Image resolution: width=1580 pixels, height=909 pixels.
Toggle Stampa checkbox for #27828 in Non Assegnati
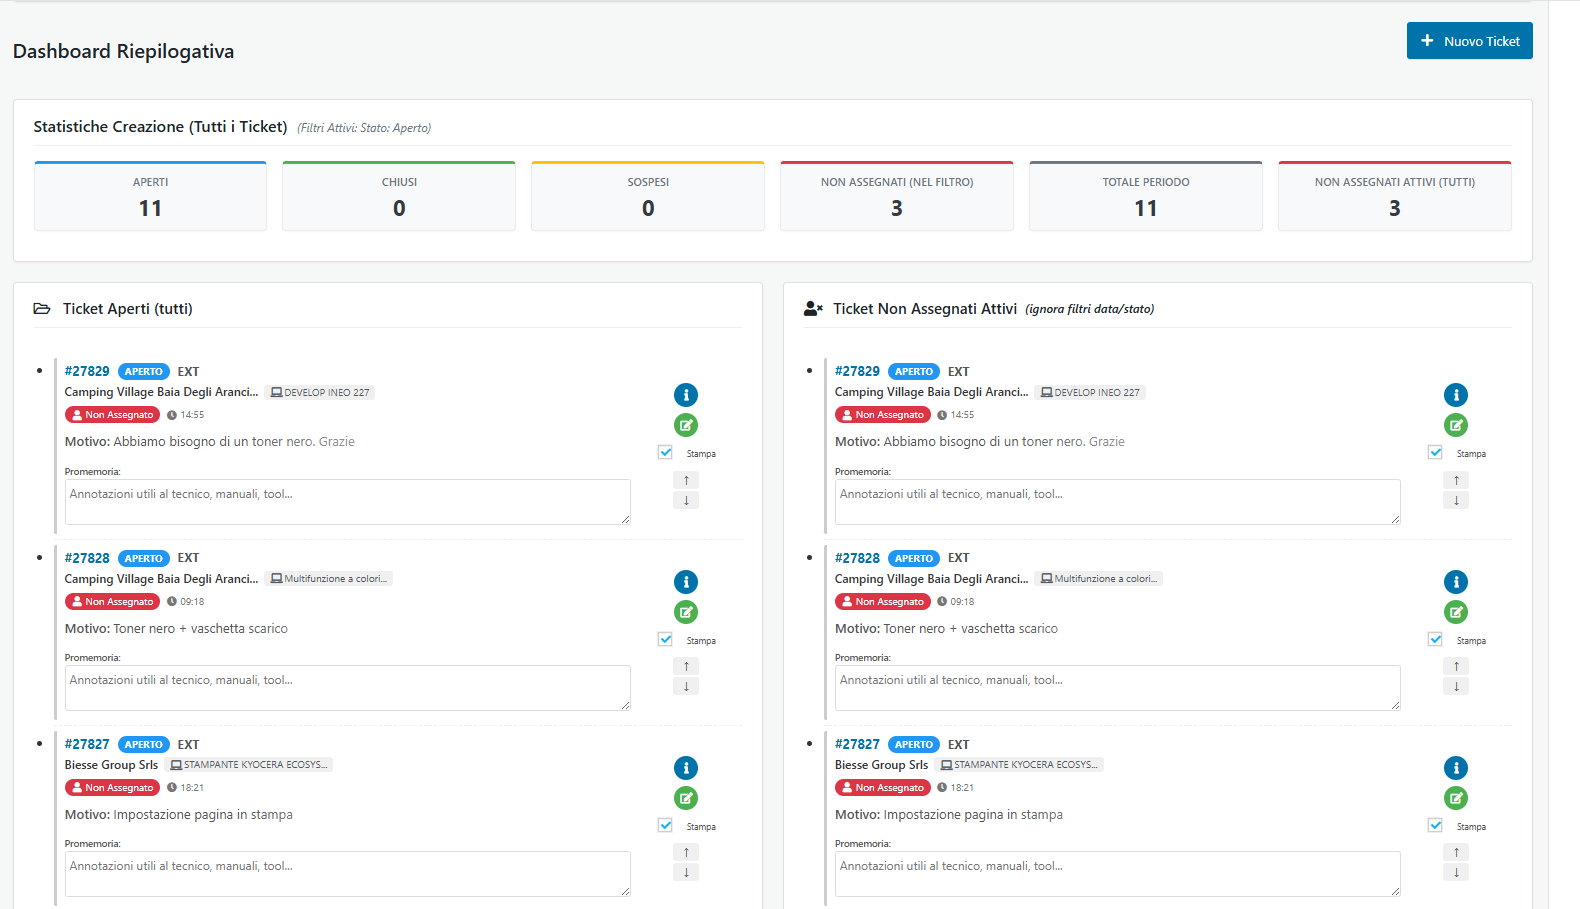click(x=1435, y=639)
